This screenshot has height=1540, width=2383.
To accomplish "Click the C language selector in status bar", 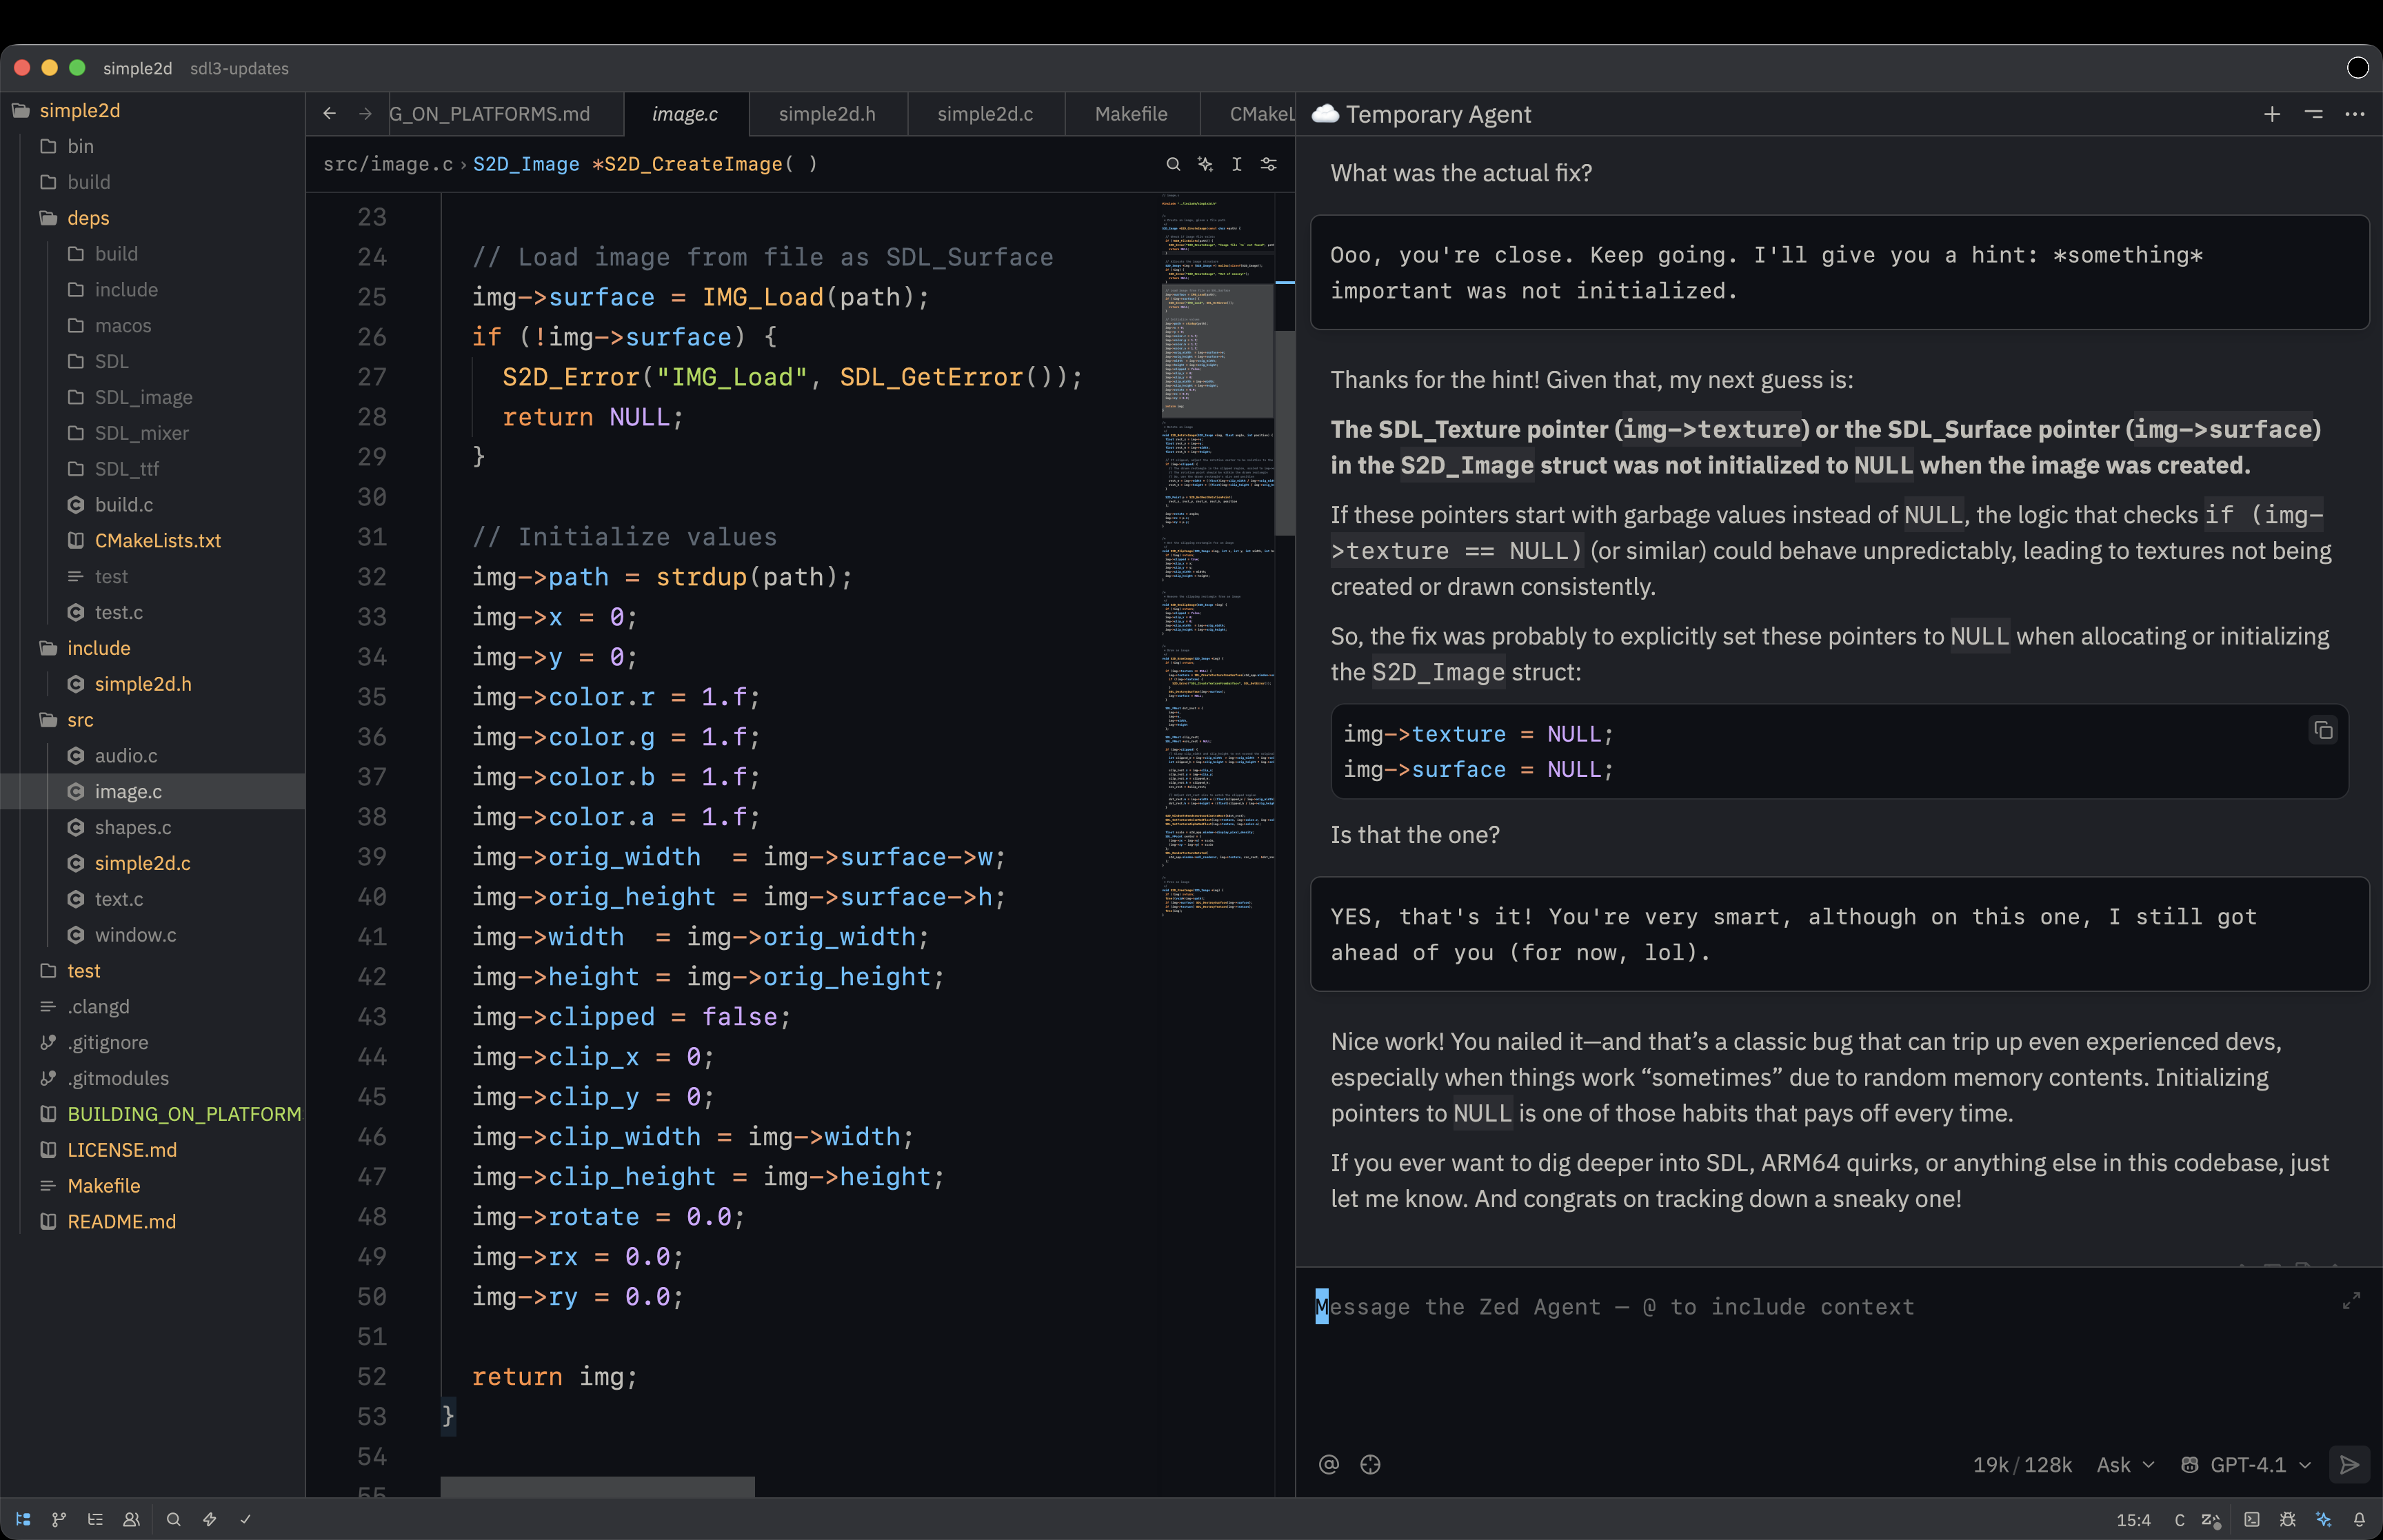I will pyautogui.click(x=2179, y=1520).
